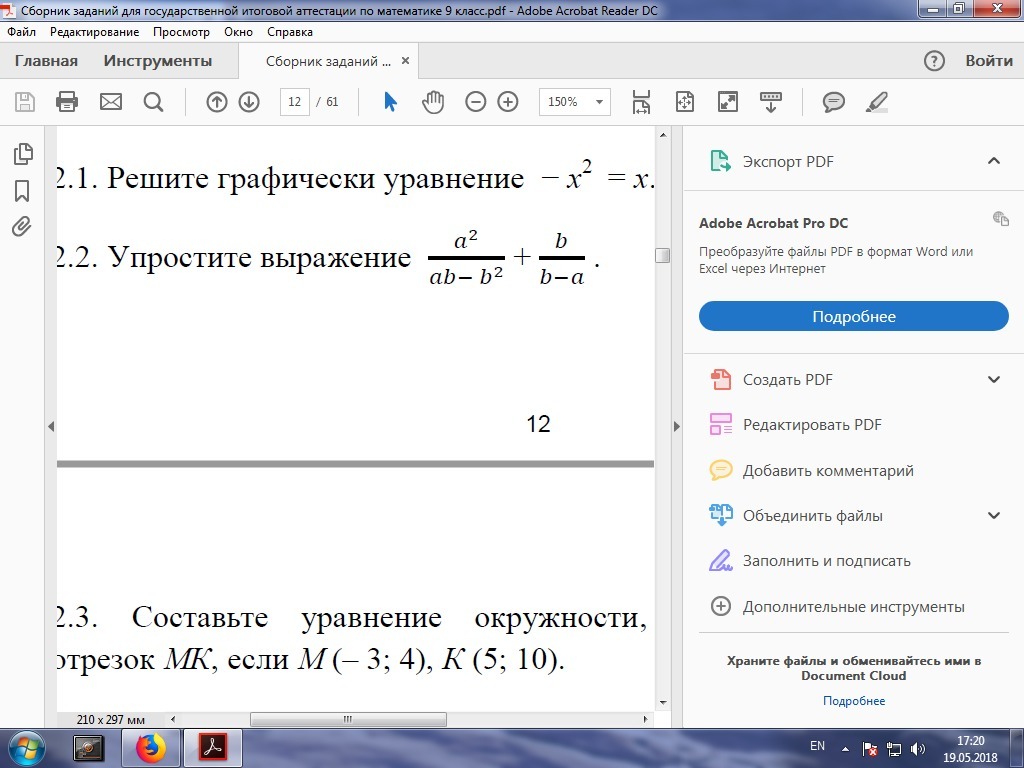
Task: Click the page number input field
Action: tap(295, 102)
